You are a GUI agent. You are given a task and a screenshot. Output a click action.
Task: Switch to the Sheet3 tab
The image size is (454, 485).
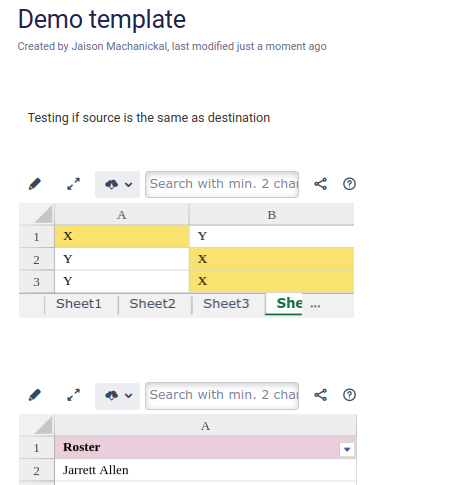[x=226, y=304]
